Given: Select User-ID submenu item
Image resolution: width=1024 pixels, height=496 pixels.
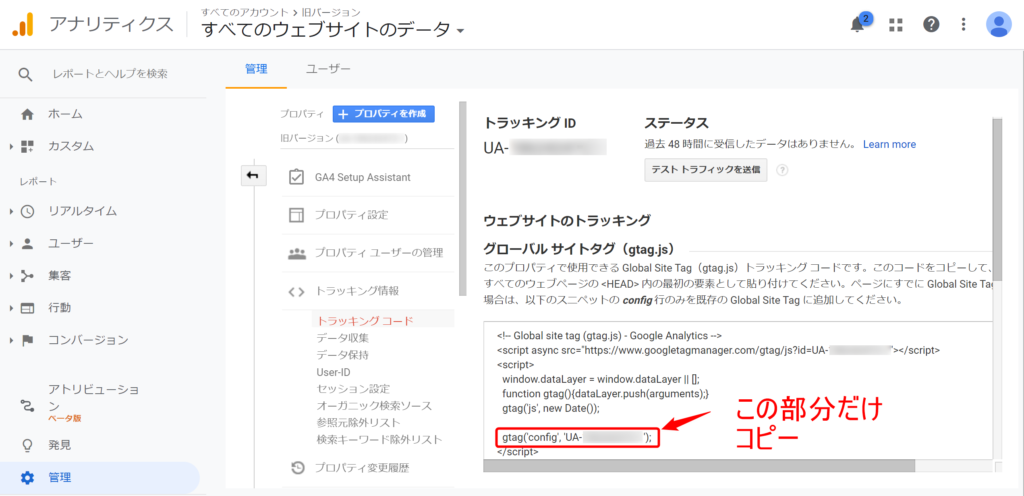Looking at the screenshot, I should pyautogui.click(x=333, y=372).
